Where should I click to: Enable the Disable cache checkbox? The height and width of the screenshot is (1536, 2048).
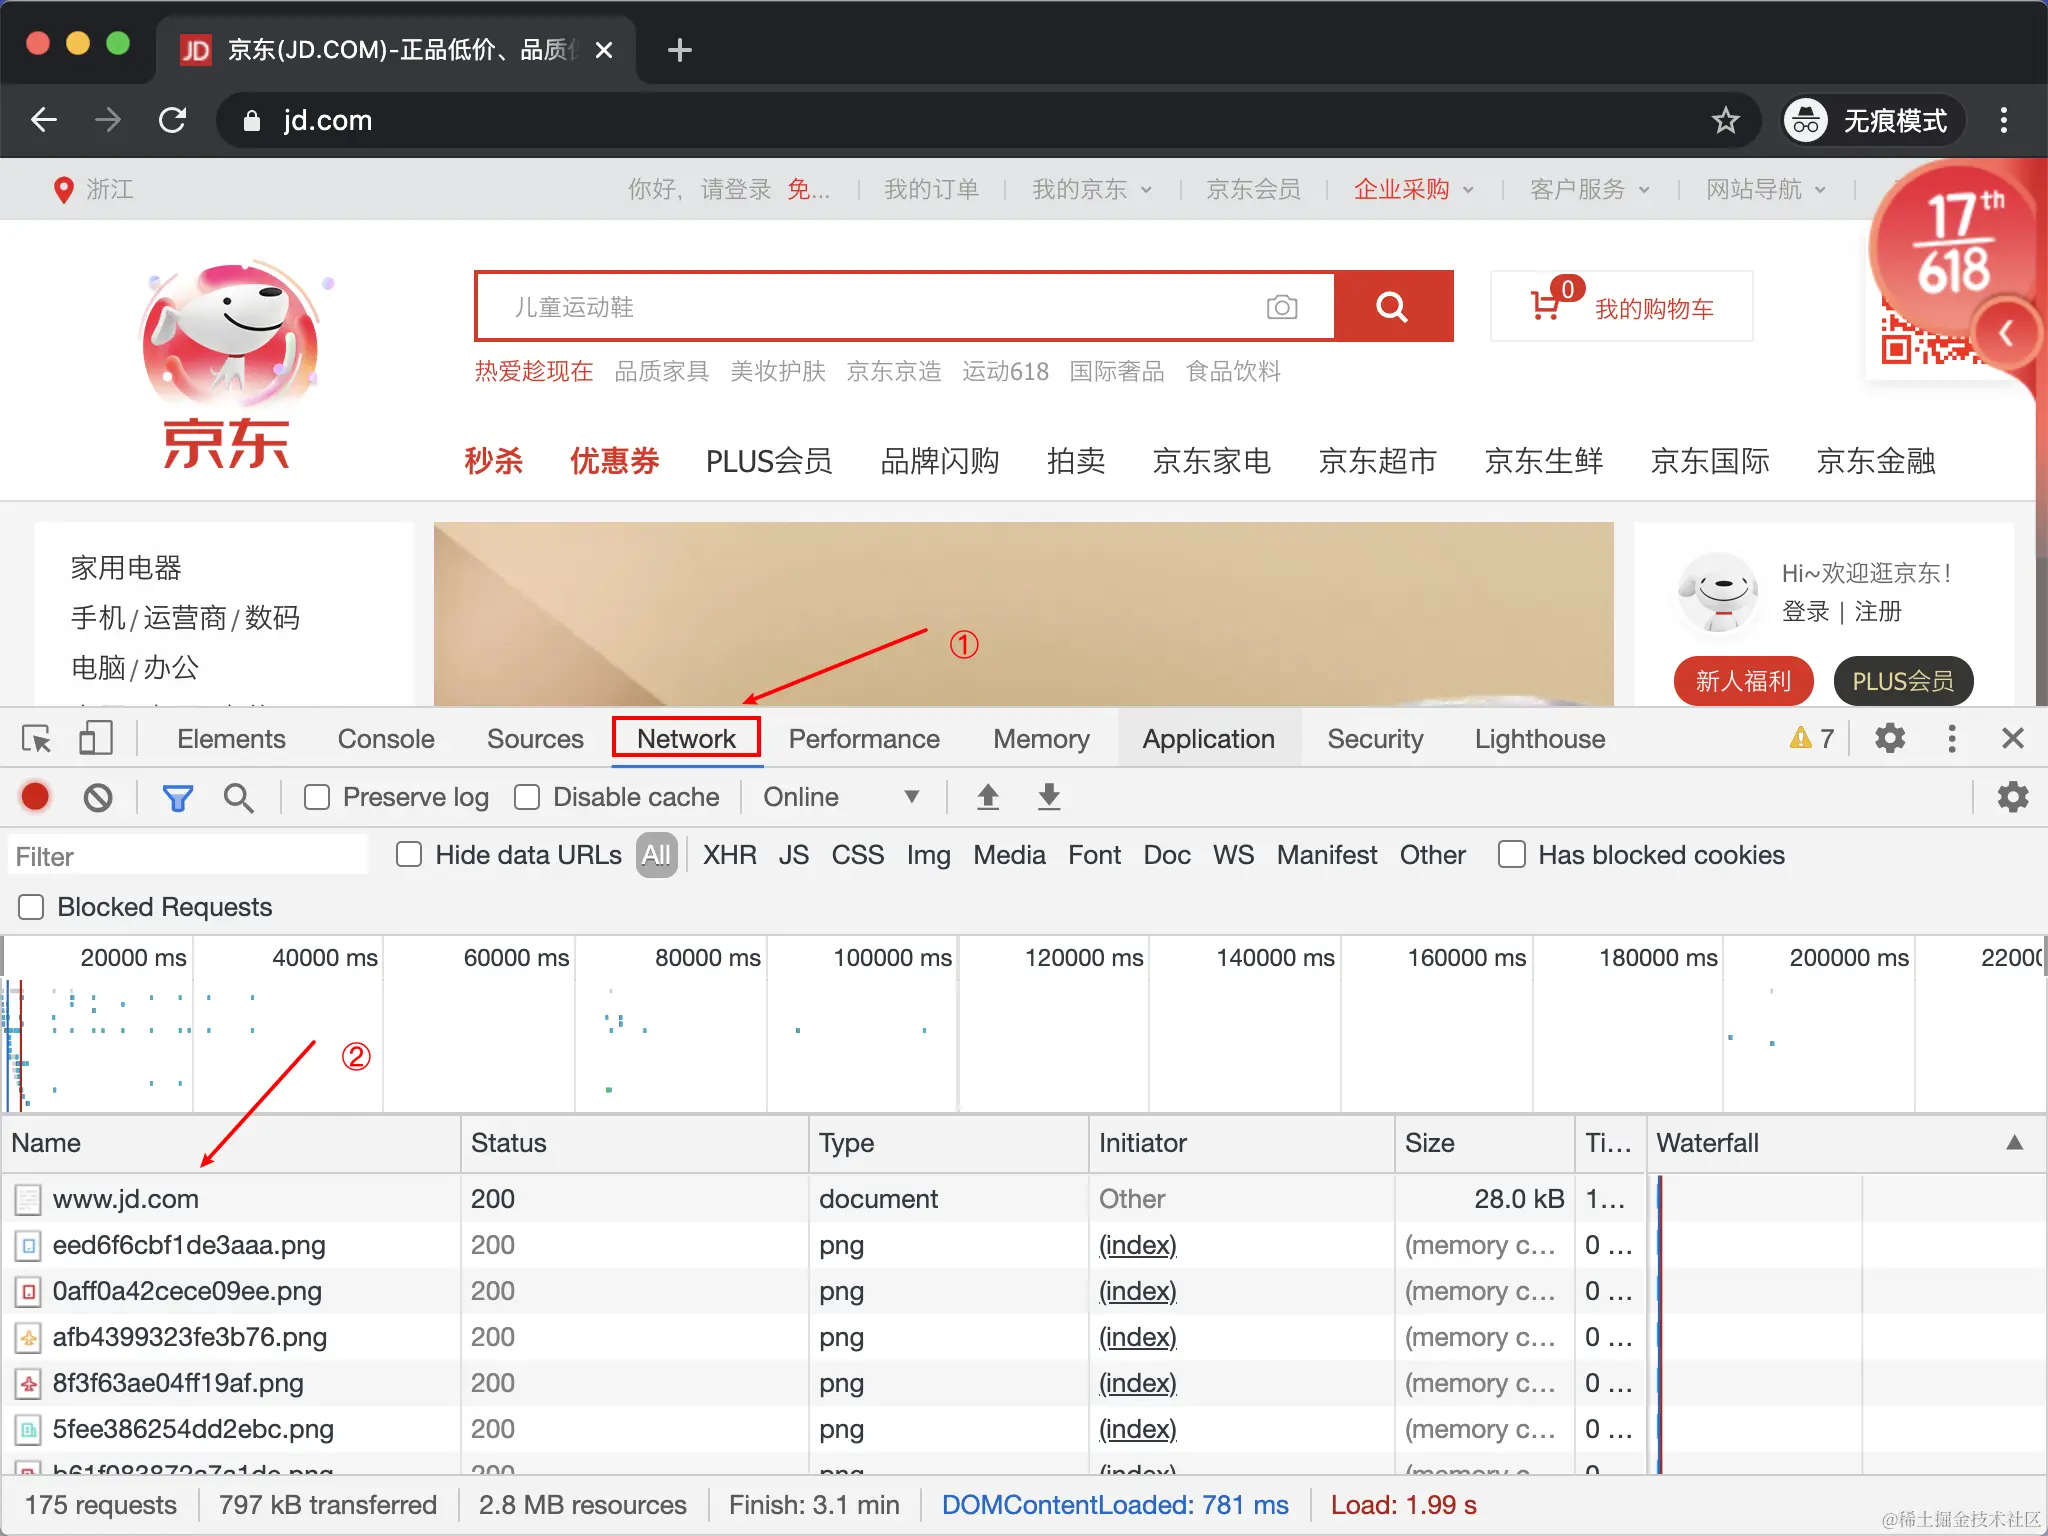click(x=527, y=797)
